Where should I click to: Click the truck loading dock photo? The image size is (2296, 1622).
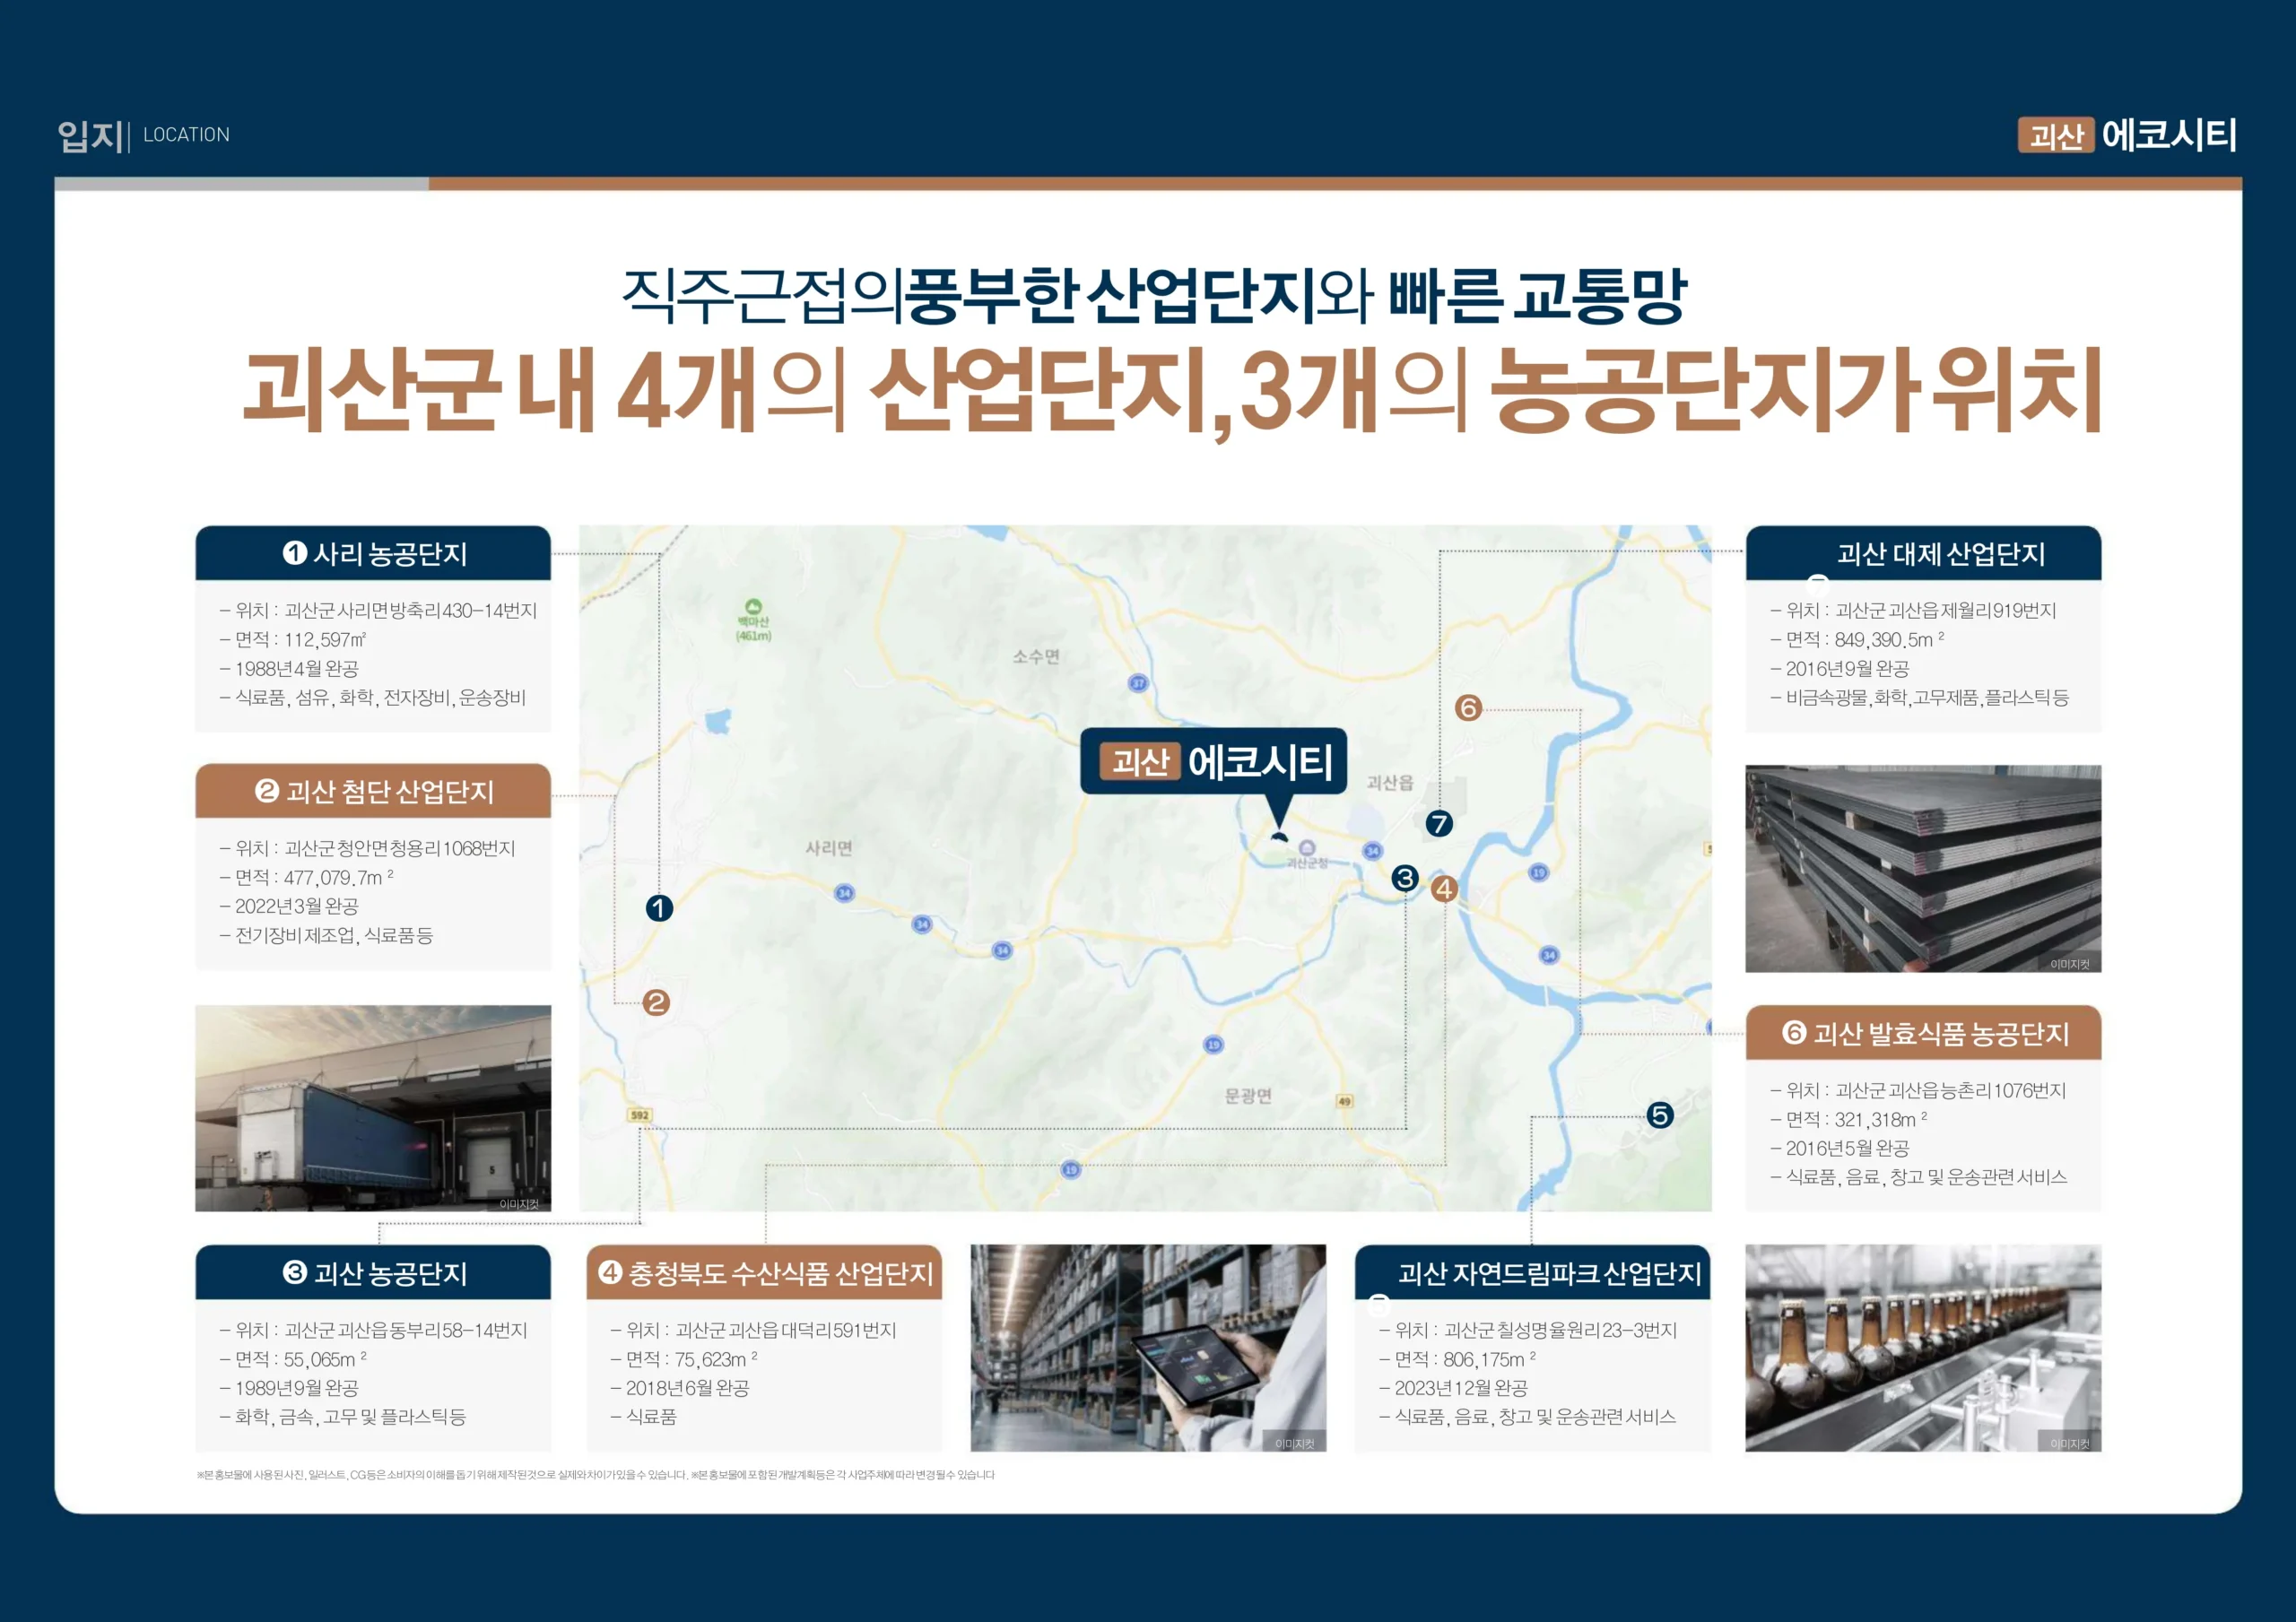point(373,1108)
